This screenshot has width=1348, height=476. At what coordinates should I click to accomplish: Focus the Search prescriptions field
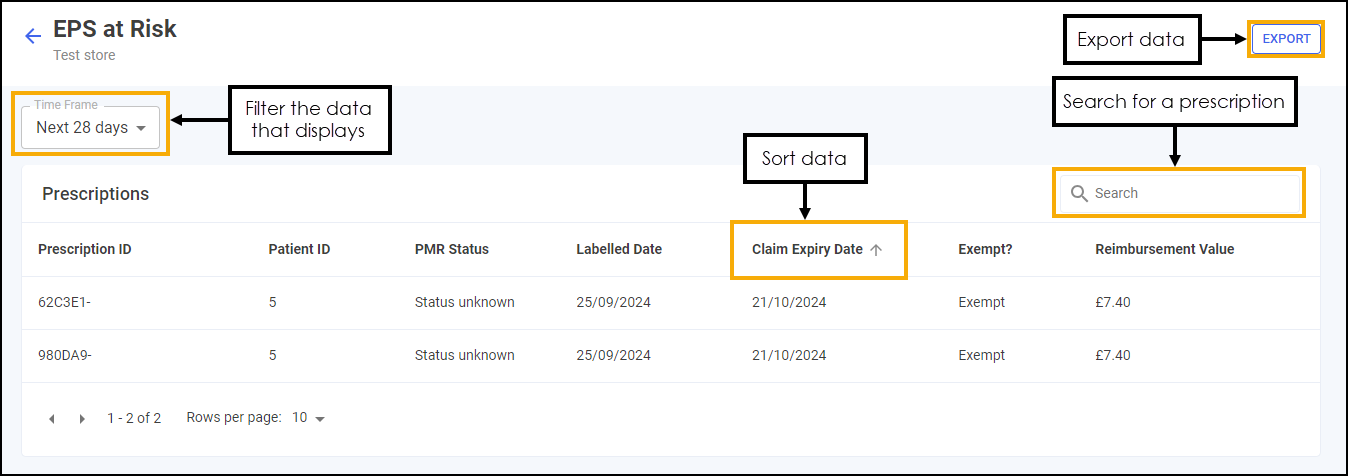pyautogui.click(x=1180, y=193)
